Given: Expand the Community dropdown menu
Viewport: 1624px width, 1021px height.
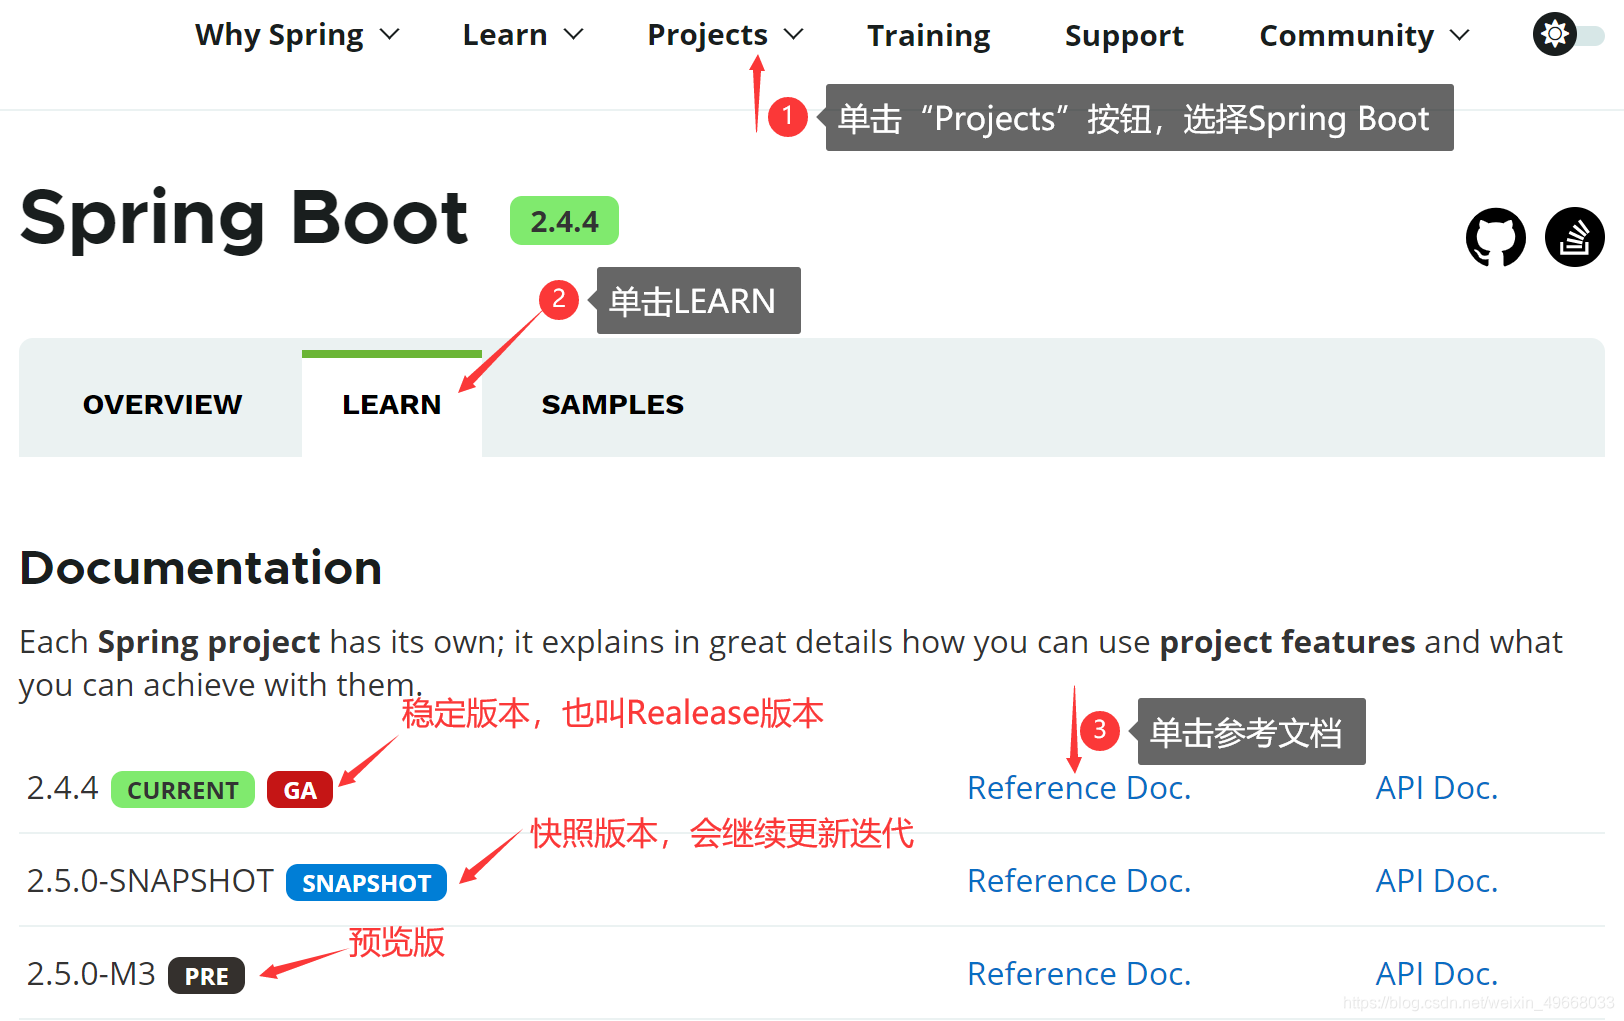Looking at the screenshot, I should click(x=1364, y=36).
